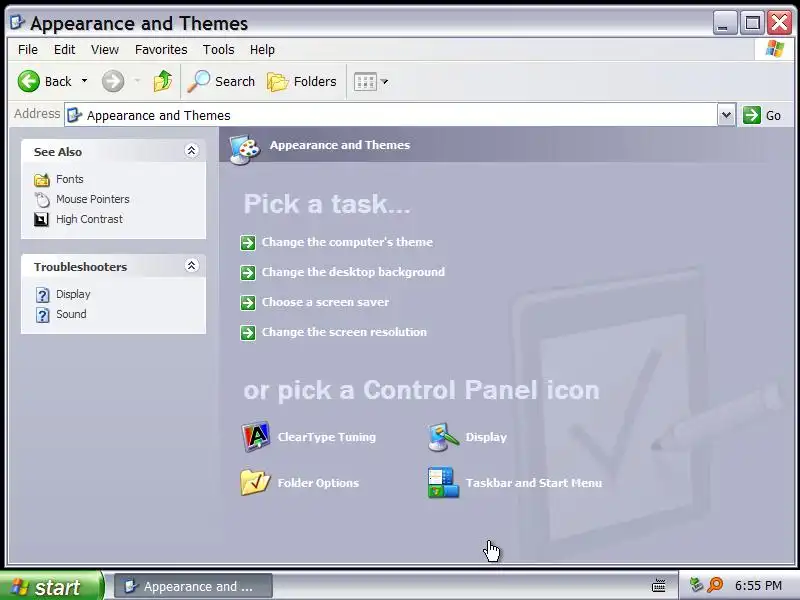The height and width of the screenshot is (600, 800).
Task: Open the Edit menu
Action: point(64,49)
